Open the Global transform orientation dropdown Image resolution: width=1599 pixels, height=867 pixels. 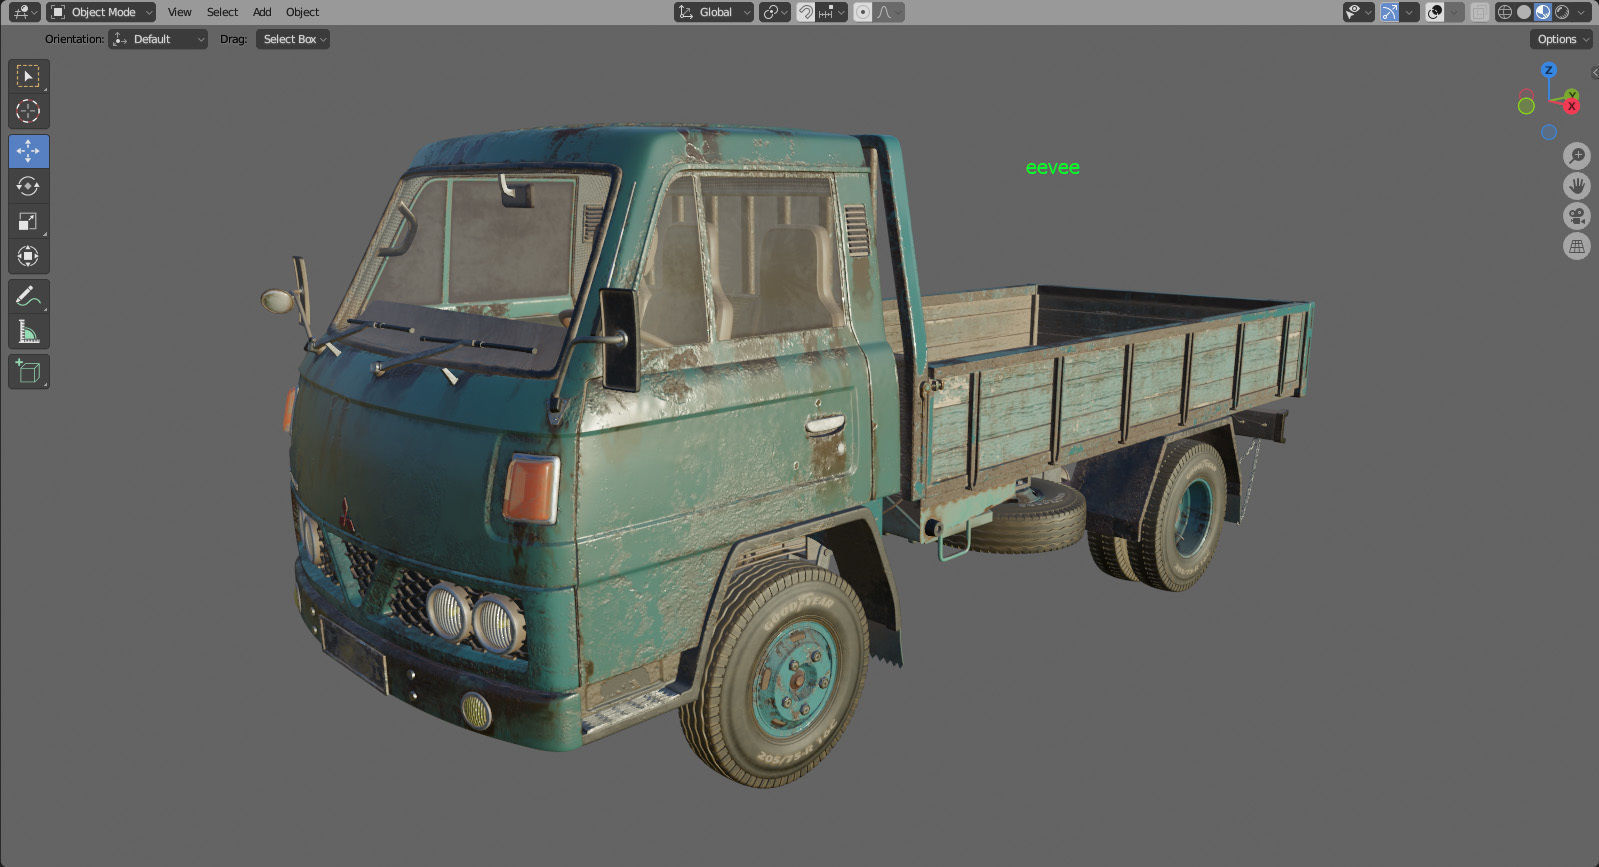tap(713, 12)
